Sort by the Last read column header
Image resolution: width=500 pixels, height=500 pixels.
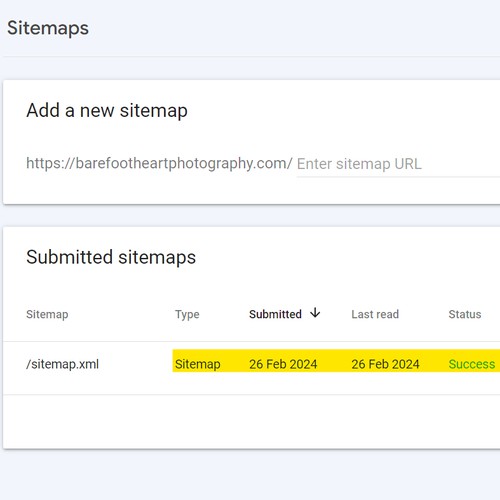[x=375, y=314]
